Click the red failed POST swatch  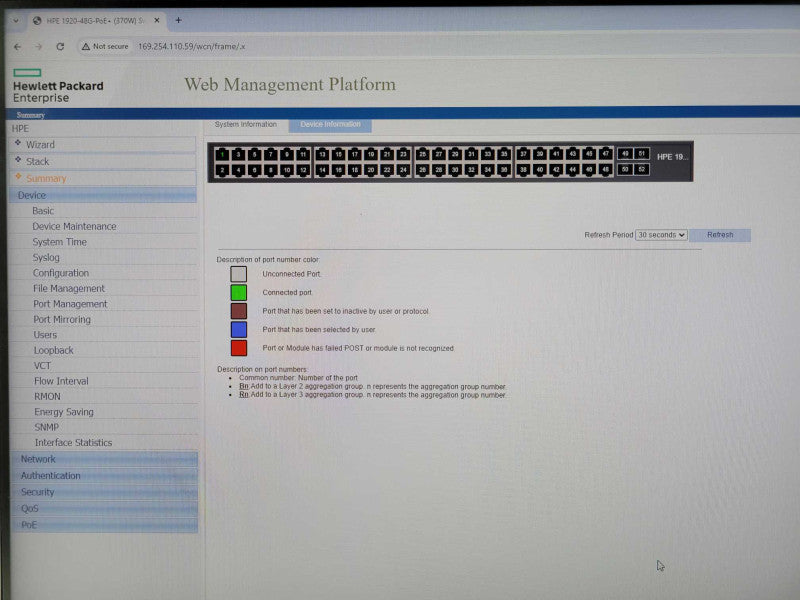pyautogui.click(x=238, y=348)
